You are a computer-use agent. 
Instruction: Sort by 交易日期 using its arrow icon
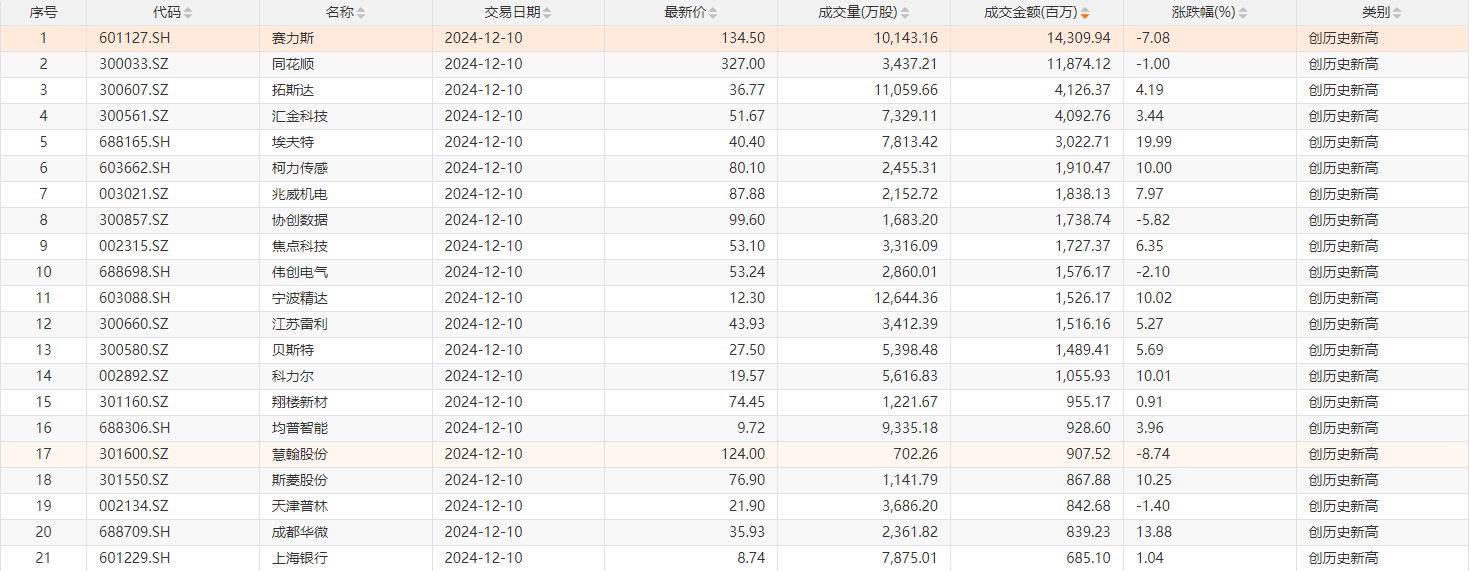coord(548,13)
